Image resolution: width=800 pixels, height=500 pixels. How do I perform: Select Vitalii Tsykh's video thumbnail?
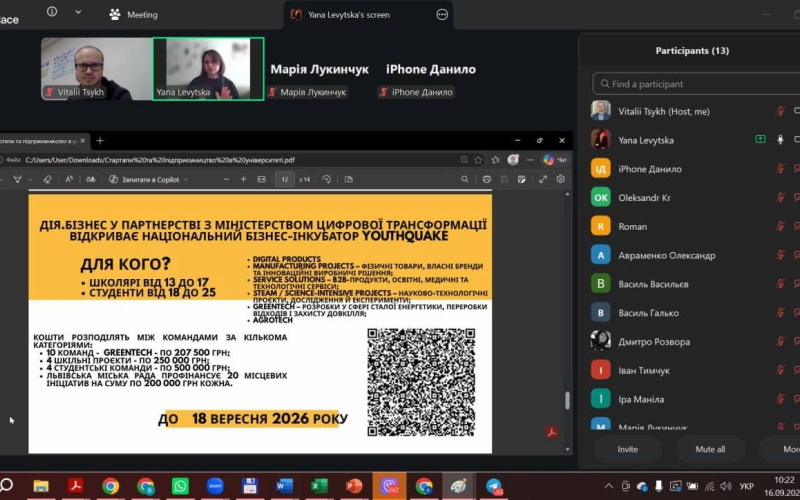pyautogui.click(x=96, y=69)
